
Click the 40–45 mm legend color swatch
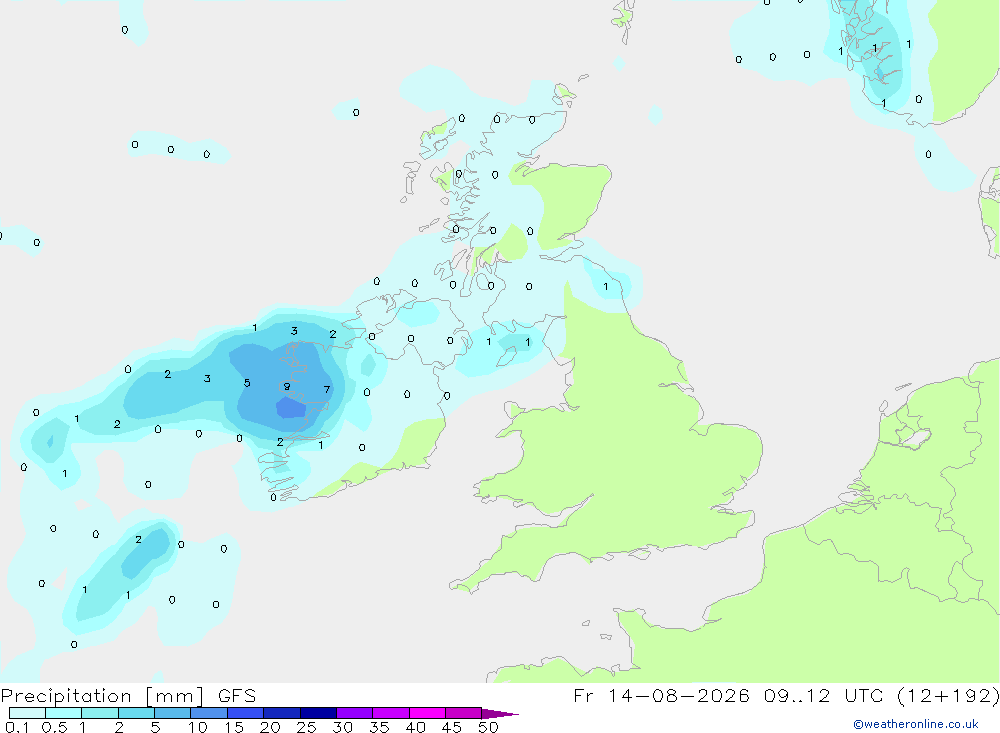(427, 713)
